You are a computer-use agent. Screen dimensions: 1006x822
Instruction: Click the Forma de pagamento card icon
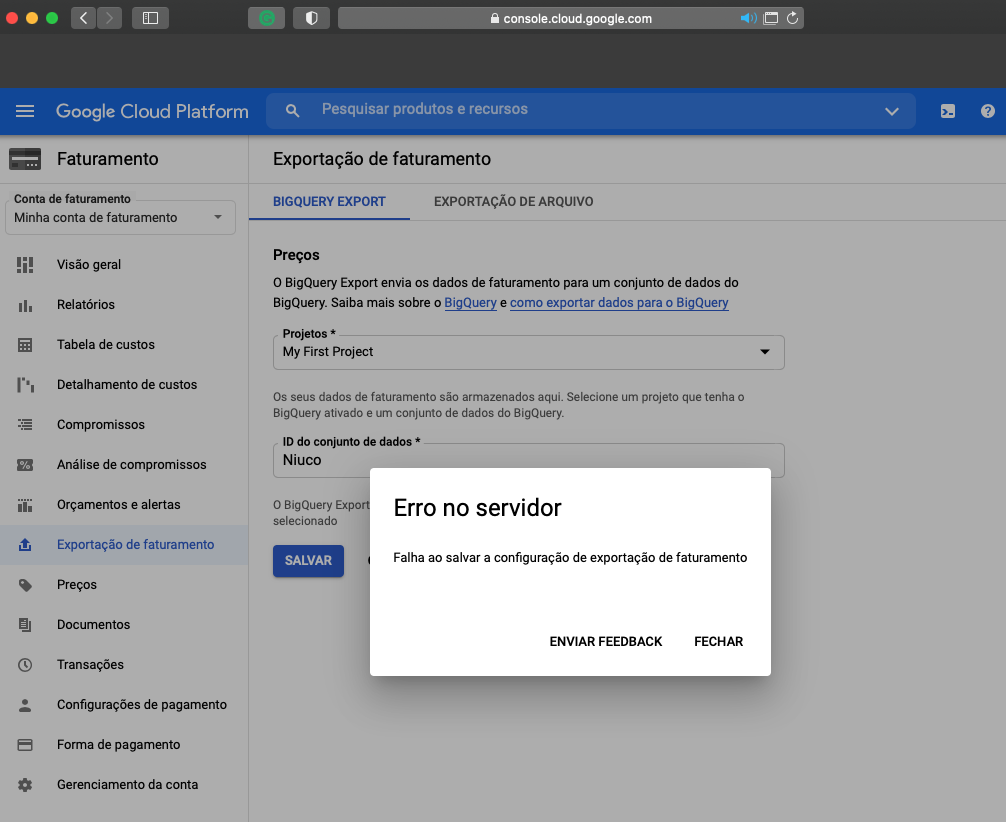[x=25, y=745]
